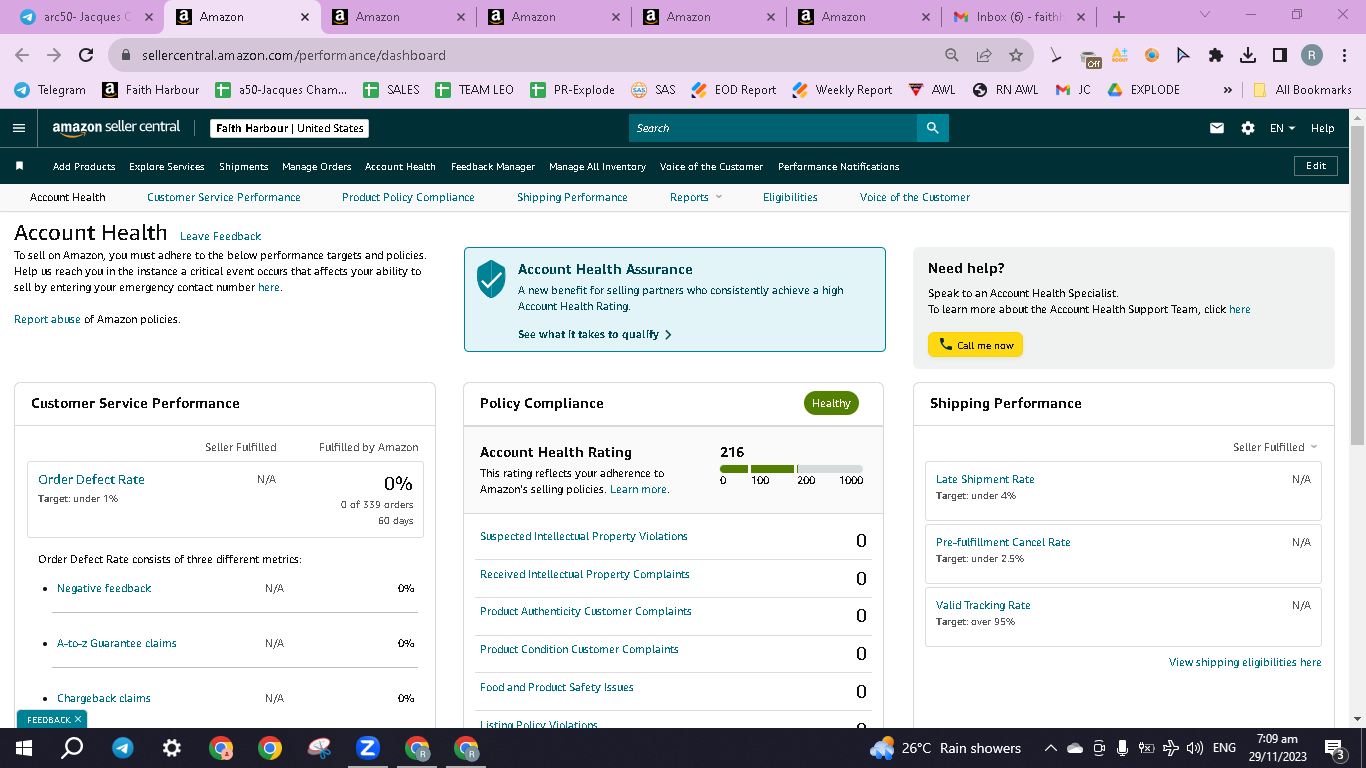Click the Account Health Assurance shield icon

(x=491, y=279)
